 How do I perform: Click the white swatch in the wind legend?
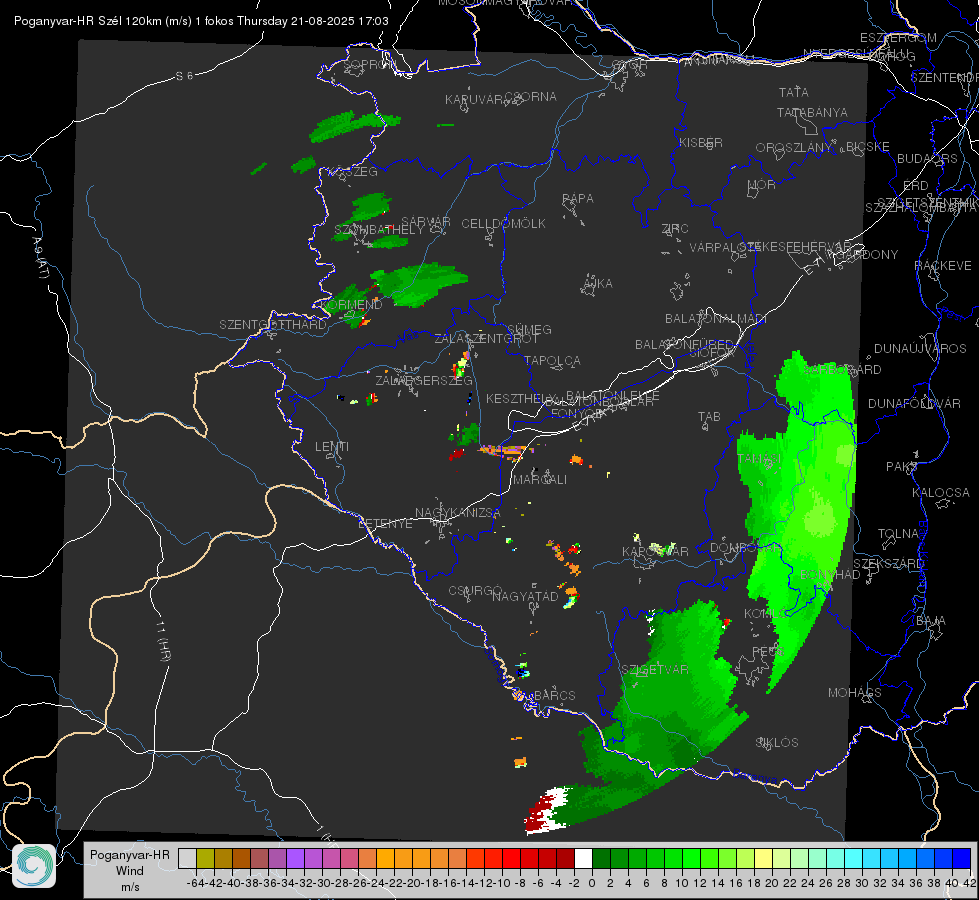[583, 858]
